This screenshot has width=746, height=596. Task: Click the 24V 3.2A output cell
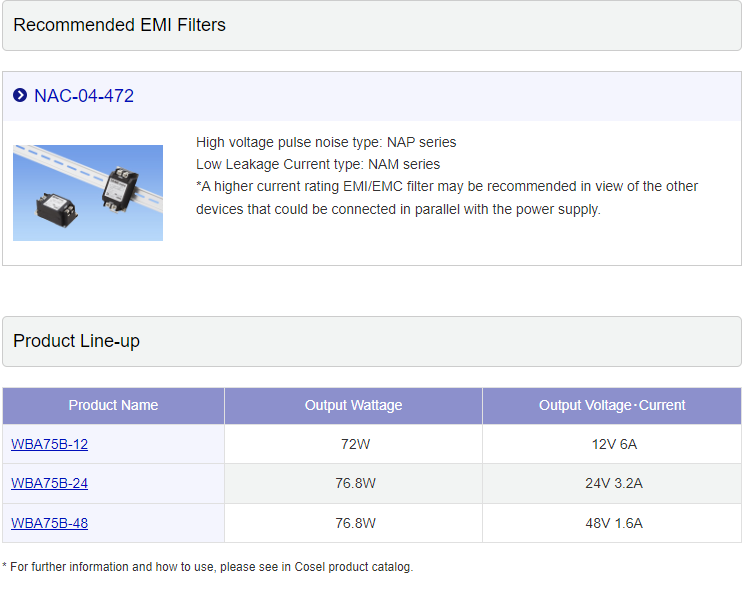tap(613, 483)
